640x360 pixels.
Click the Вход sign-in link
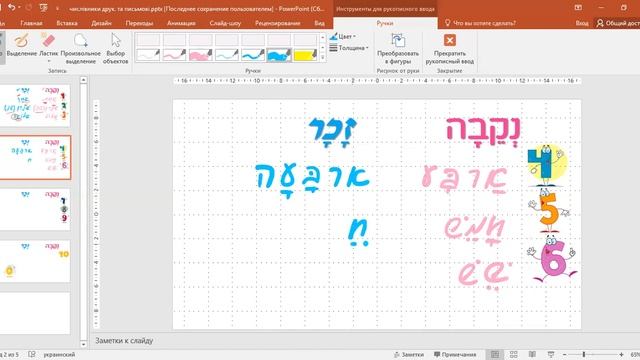pyautogui.click(x=582, y=23)
